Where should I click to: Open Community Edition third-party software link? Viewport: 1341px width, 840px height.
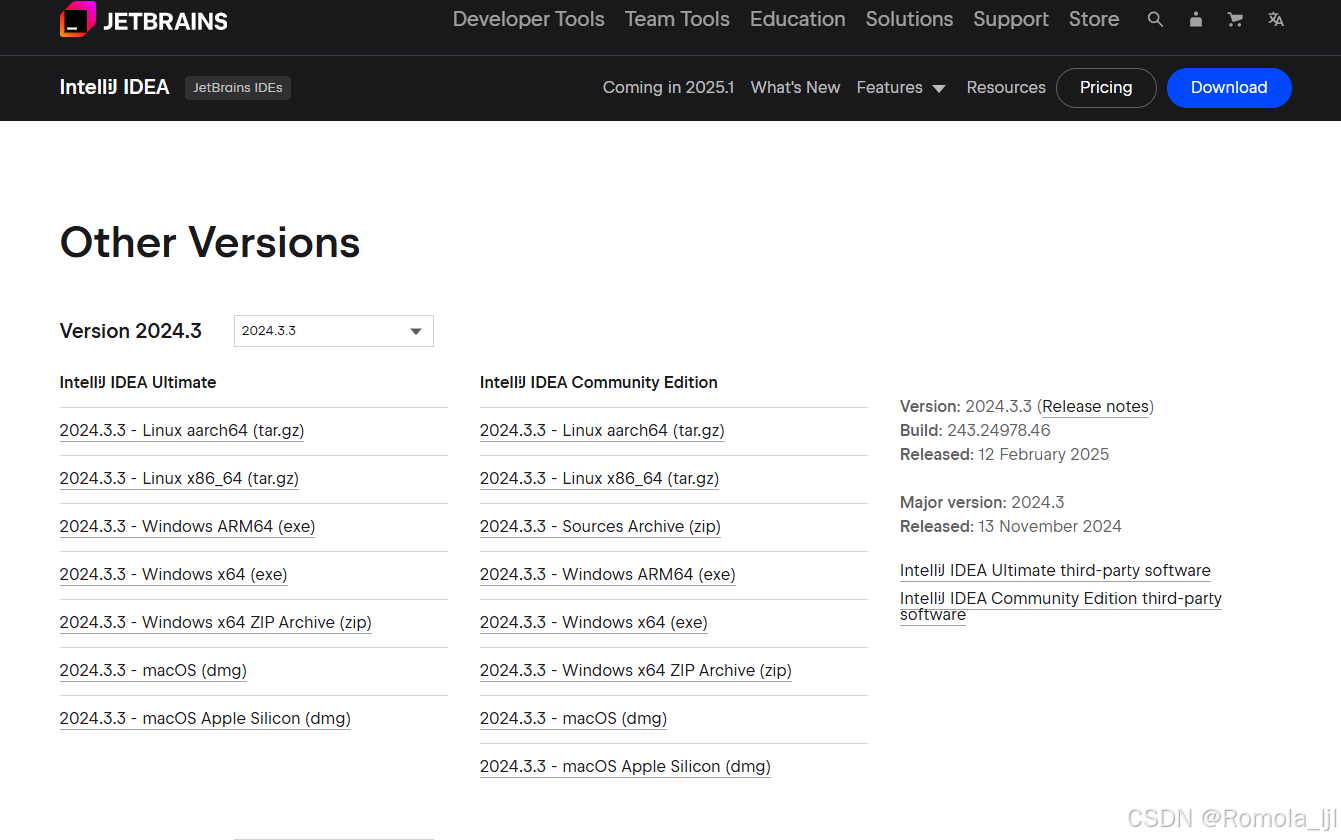tap(1061, 606)
